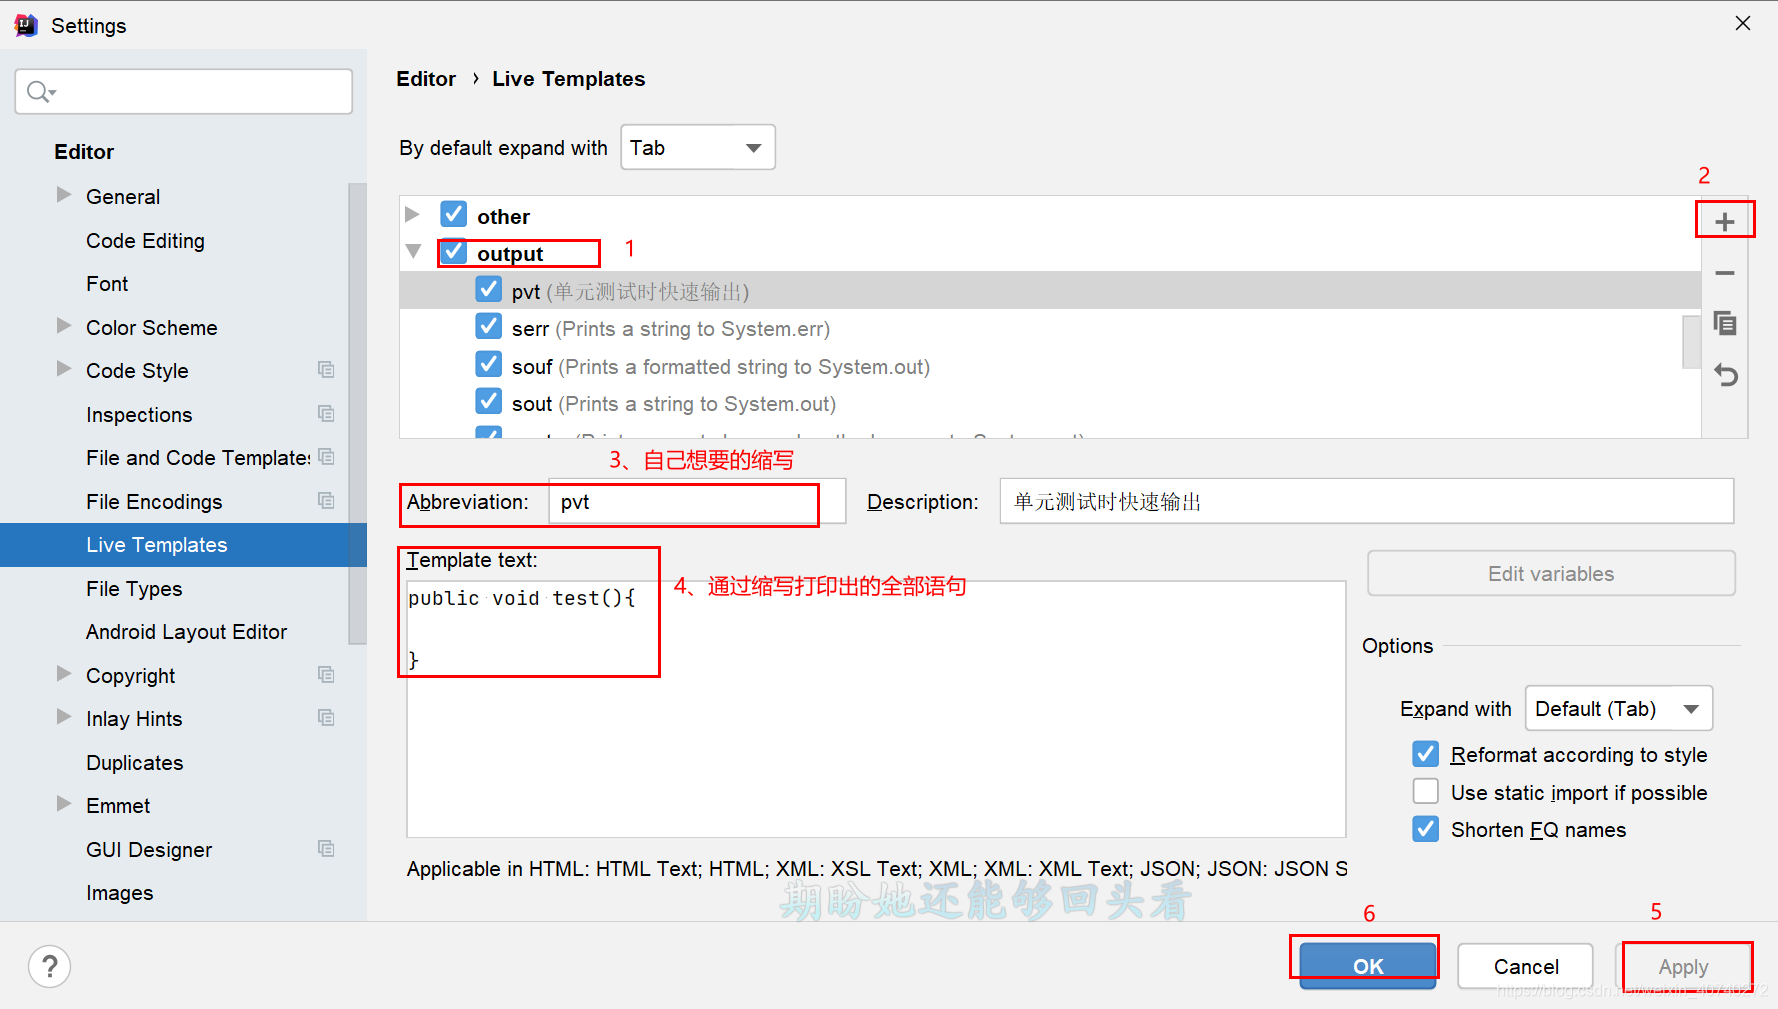Enable Use static import if possible
Image resolution: width=1778 pixels, height=1009 pixels.
point(1426,792)
